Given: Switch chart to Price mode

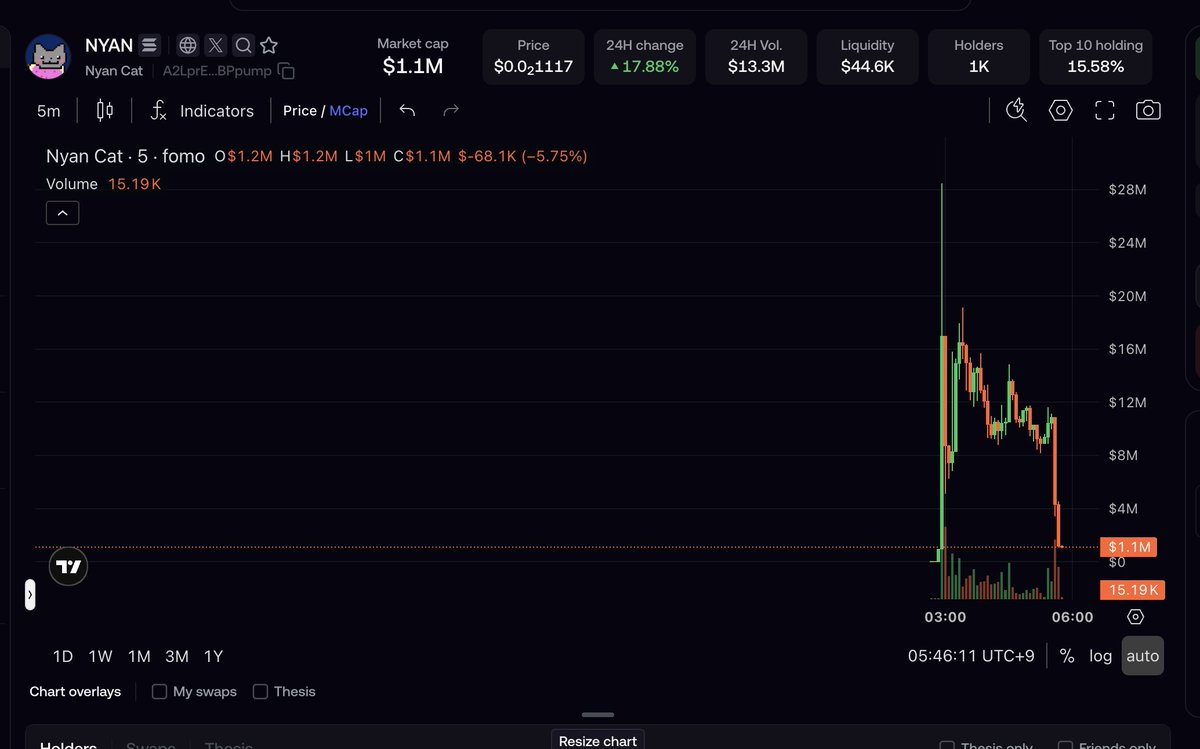Looking at the screenshot, I should click(x=300, y=111).
